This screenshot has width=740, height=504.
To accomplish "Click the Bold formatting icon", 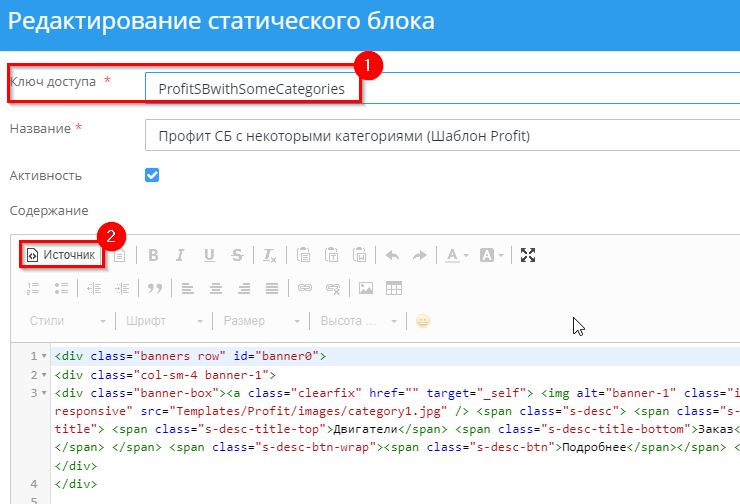I will [x=153, y=255].
